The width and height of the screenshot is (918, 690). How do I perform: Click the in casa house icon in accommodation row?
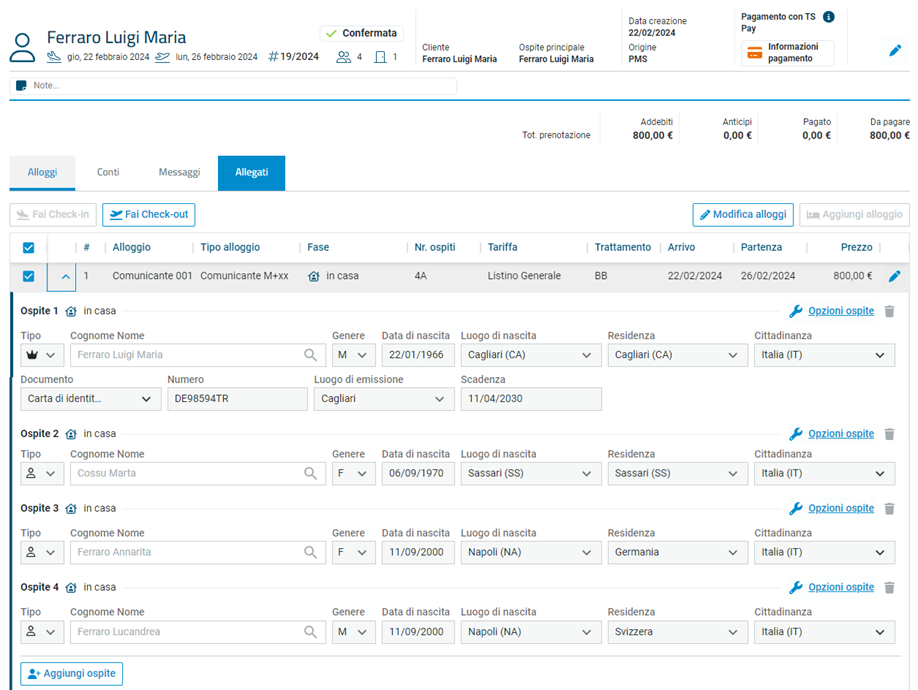pyautogui.click(x=314, y=276)
